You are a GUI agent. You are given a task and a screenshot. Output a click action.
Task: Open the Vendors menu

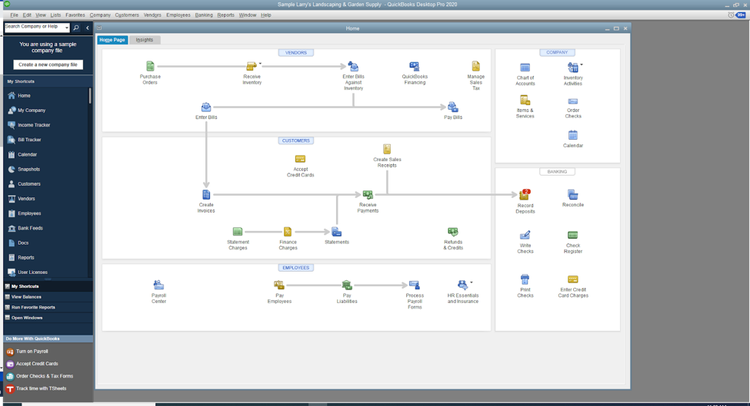pyautogui.click(x=152, y=15)
